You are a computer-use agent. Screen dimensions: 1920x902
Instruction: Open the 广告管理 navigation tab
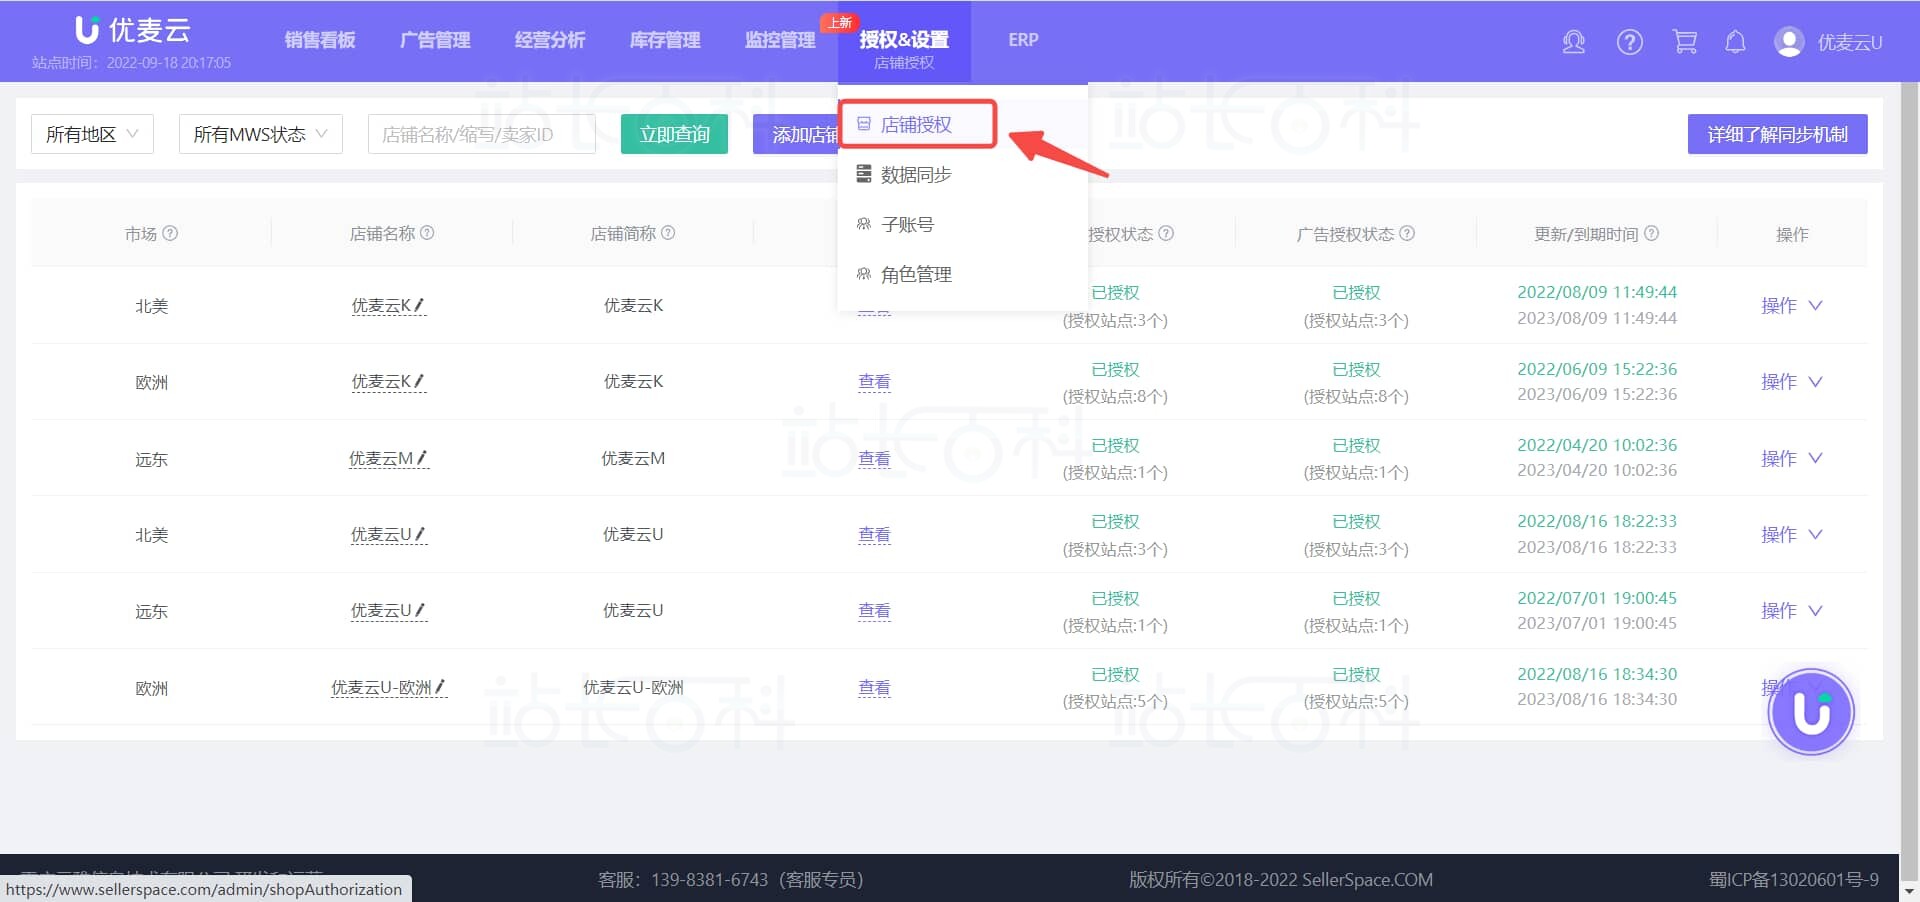[435, 40]
